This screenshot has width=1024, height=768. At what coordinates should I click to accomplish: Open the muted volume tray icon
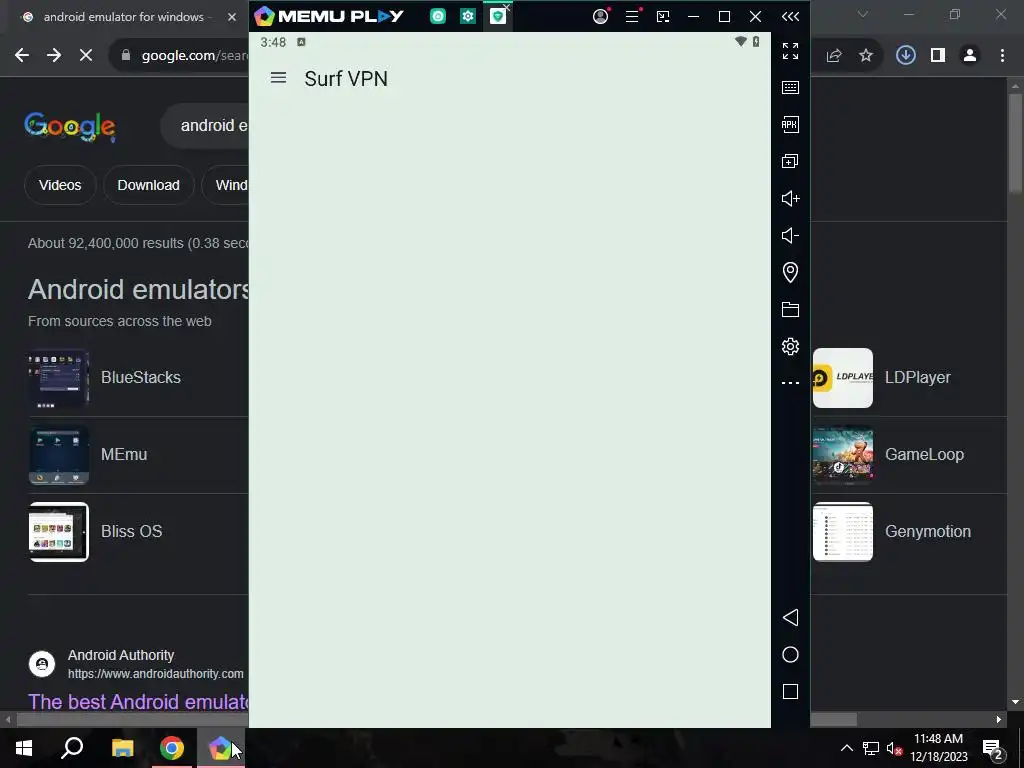coord(894,748)
